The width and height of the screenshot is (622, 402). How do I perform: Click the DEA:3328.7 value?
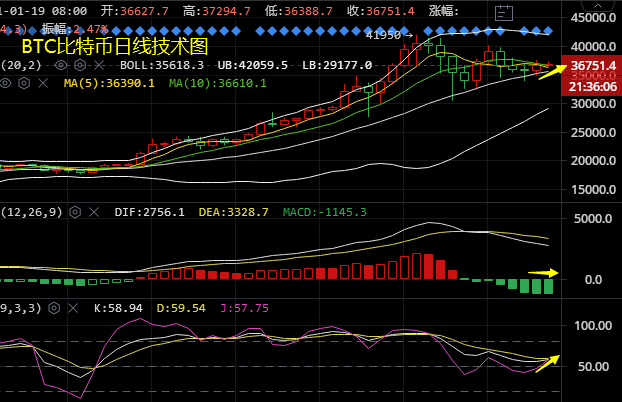233,212
